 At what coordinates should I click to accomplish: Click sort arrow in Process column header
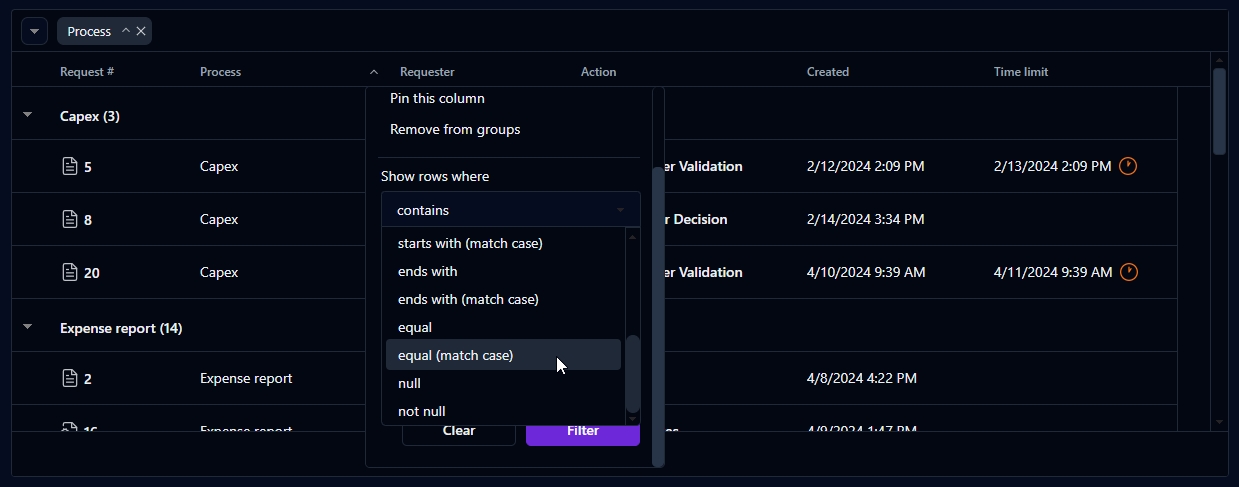tap(374, 72)
